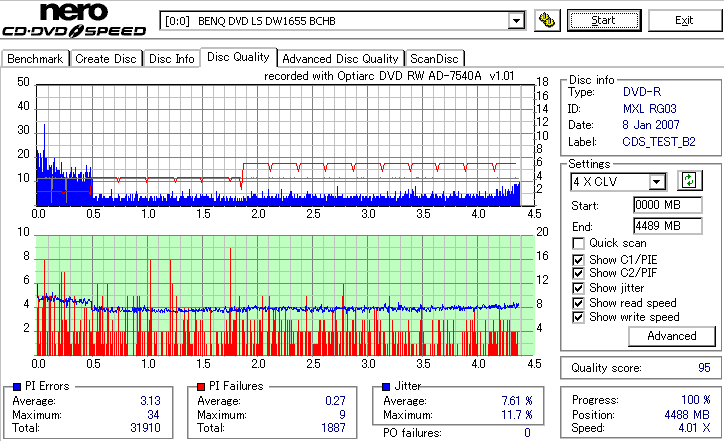This screenshot has height=441, width=724.
Task: Click the PI errors upper graph
Action: [285, 145]
